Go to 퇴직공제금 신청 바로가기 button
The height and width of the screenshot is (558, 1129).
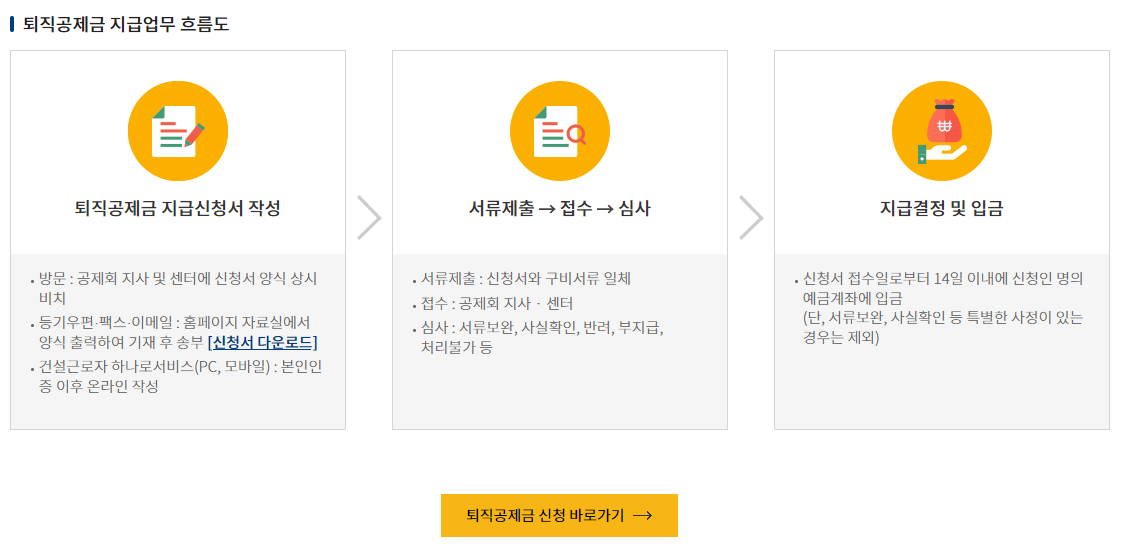pos(559,516)
